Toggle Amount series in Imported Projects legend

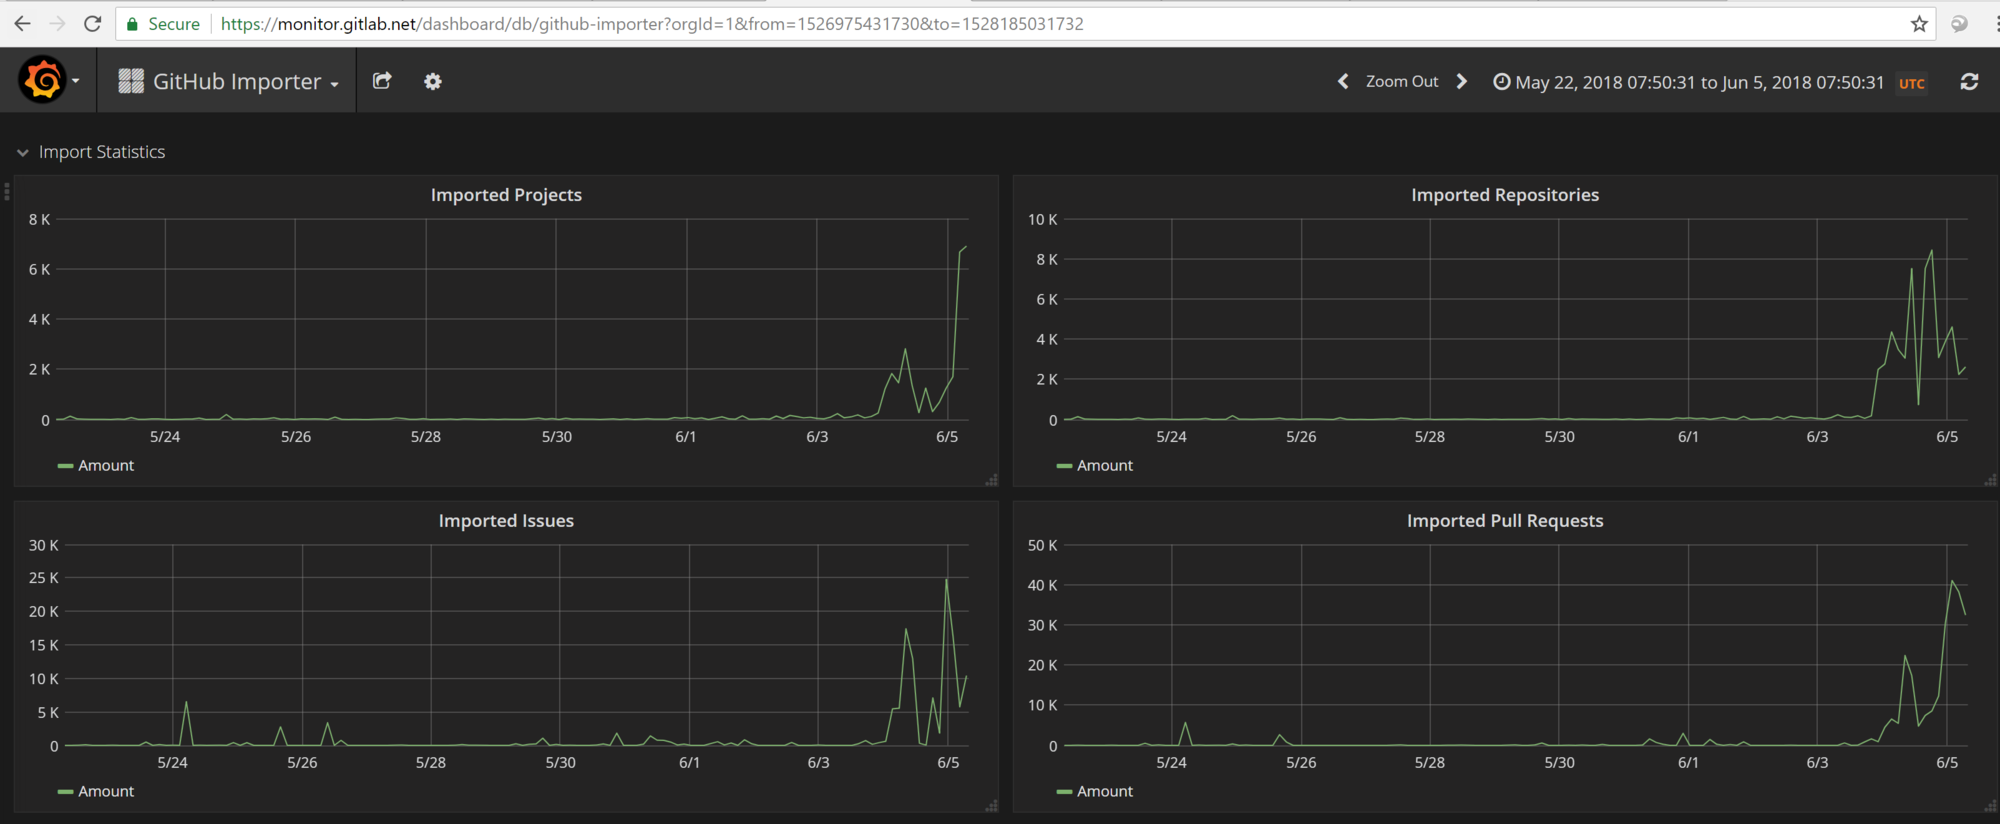(x=105, y=466)
